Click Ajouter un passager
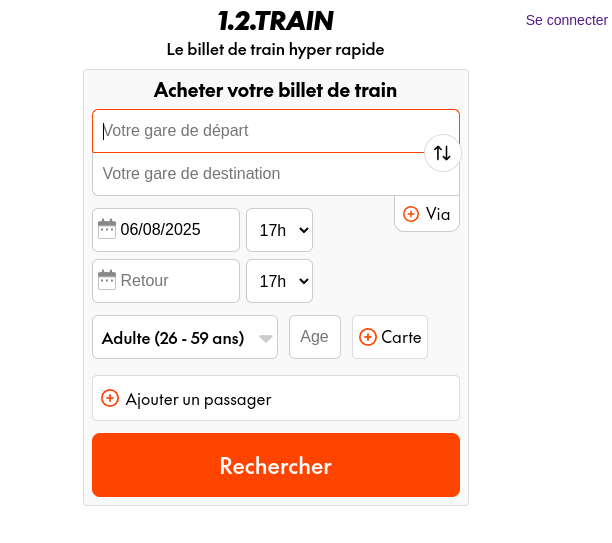 coord(198,399)
